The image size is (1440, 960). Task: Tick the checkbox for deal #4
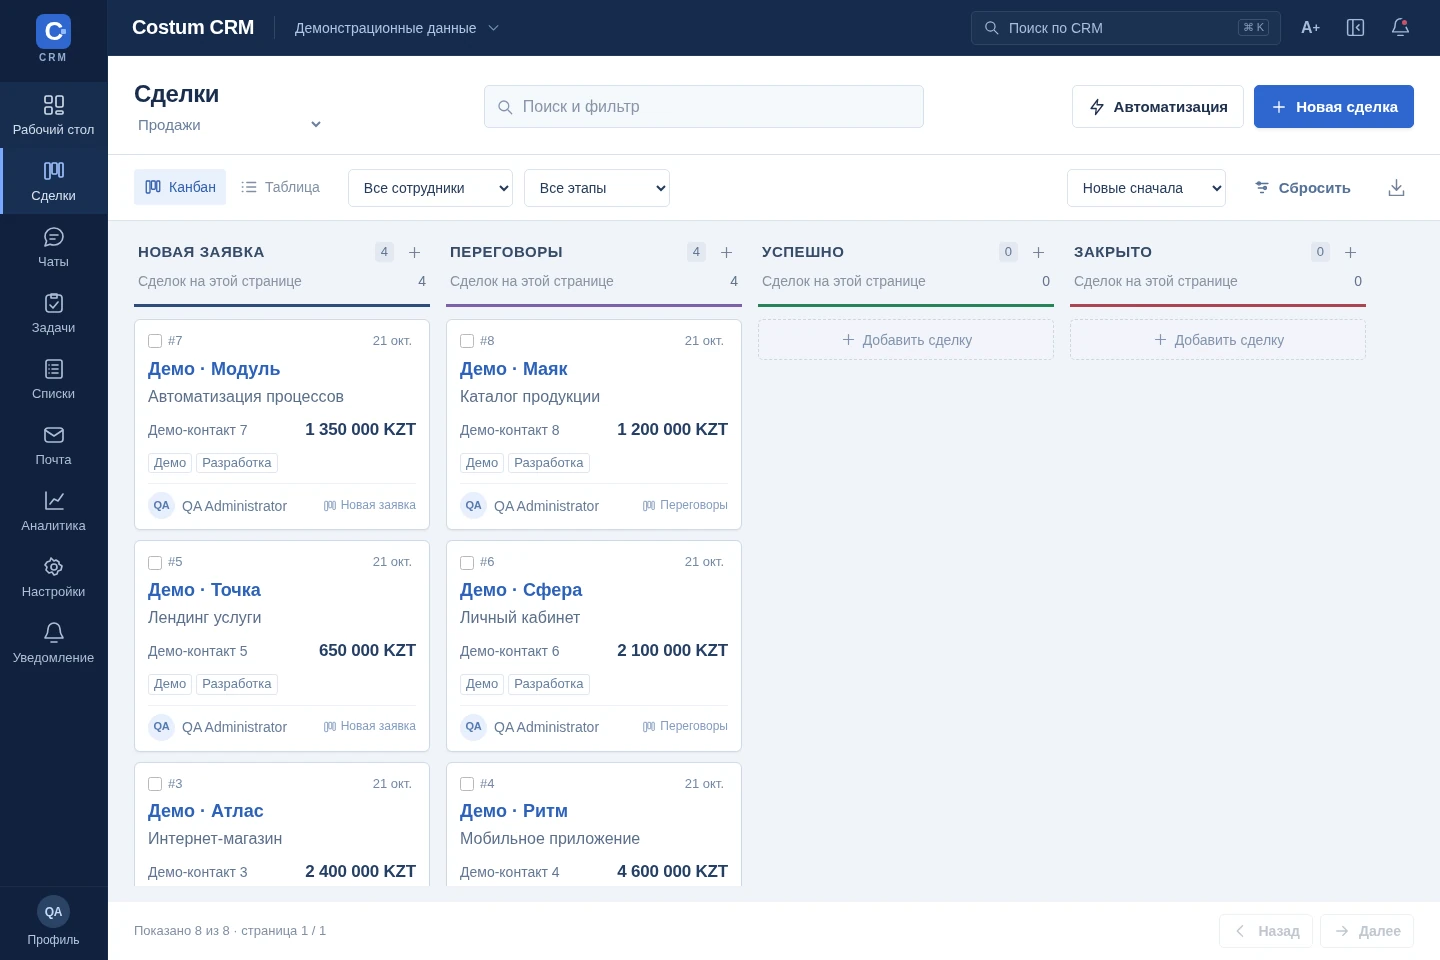tap(467, 784)
